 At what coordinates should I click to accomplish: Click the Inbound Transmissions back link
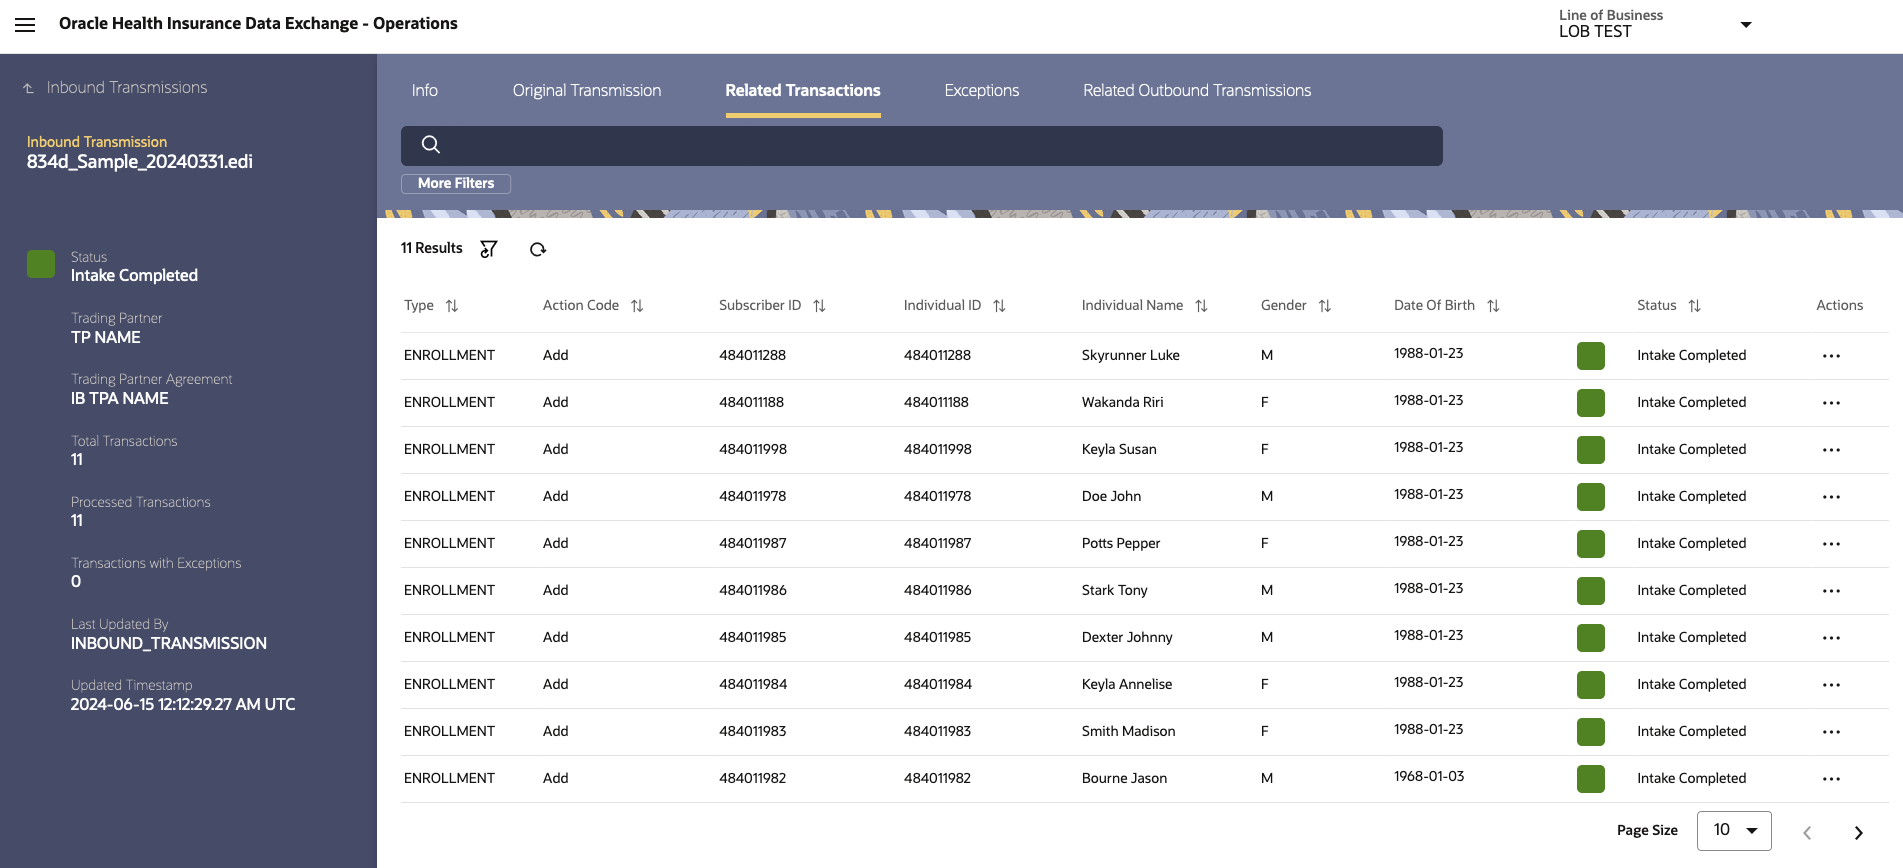click(x=127, y=88)
